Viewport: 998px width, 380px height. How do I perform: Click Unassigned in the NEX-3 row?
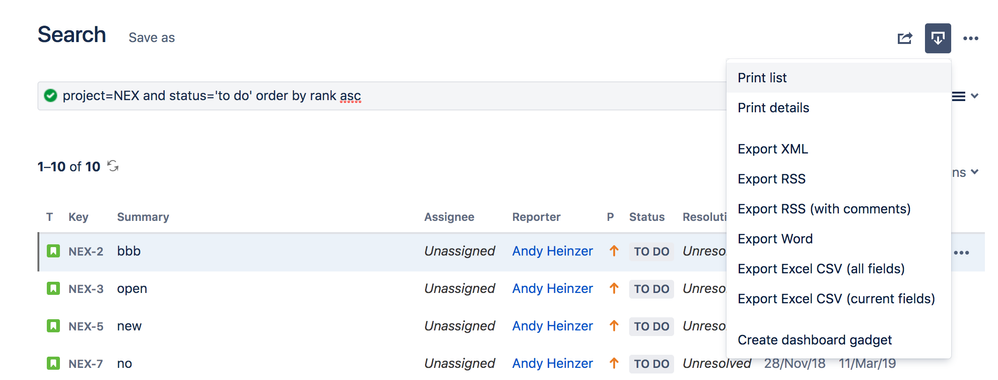(460, 288)
